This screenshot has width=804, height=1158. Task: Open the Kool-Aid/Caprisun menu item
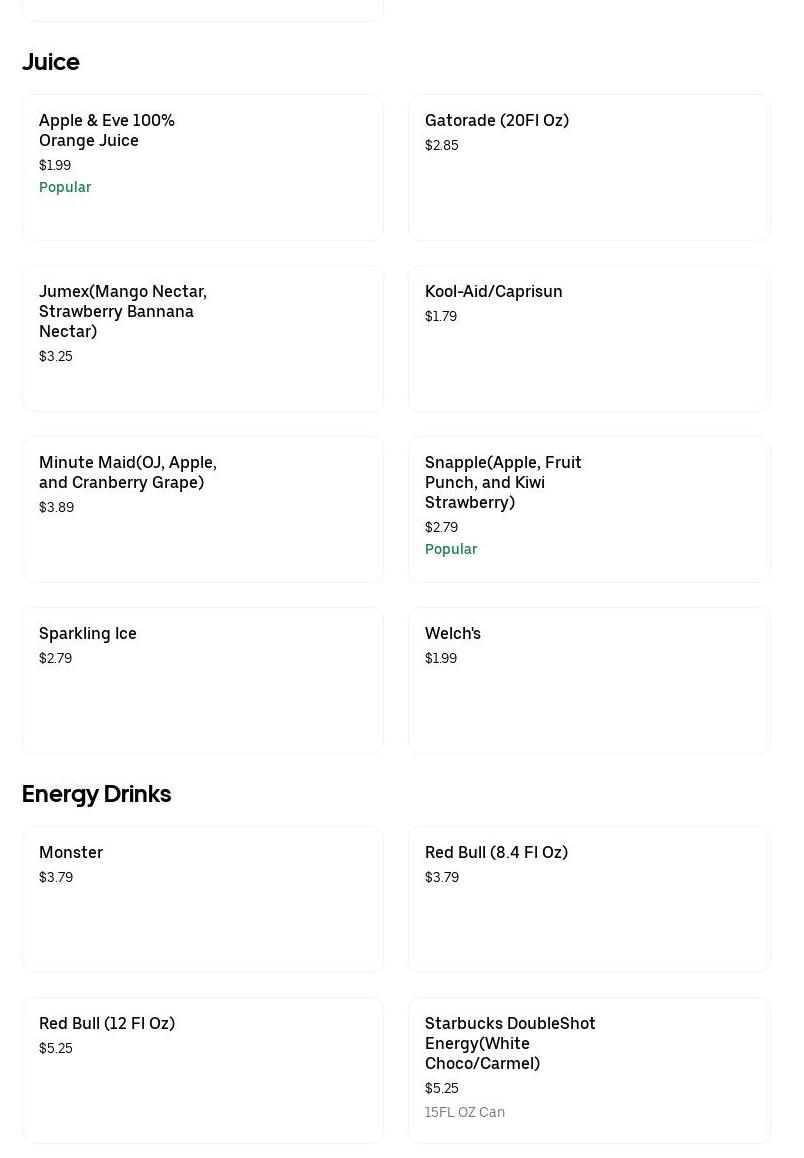[x=589, y=338]
